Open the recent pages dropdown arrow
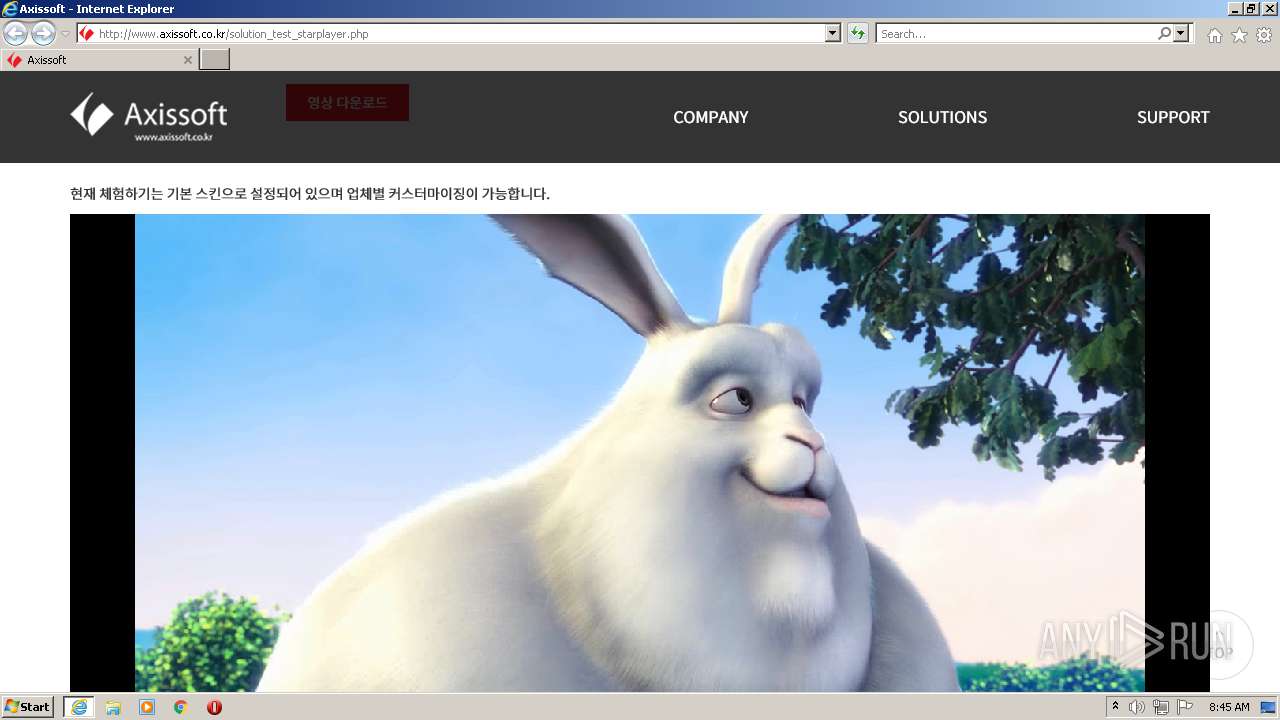Screen dimensions: 1280x720 [65, 34]
